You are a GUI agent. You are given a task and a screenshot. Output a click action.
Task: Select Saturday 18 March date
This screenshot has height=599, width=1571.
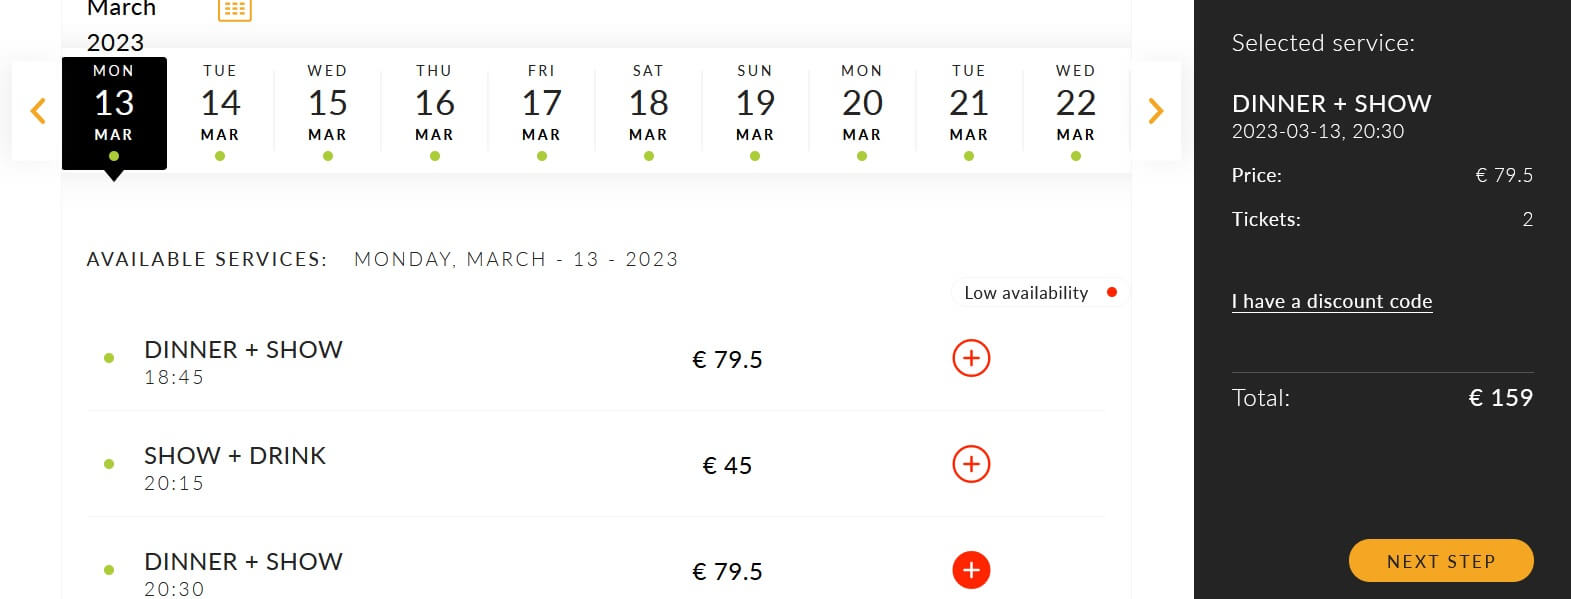click(648, 110)
